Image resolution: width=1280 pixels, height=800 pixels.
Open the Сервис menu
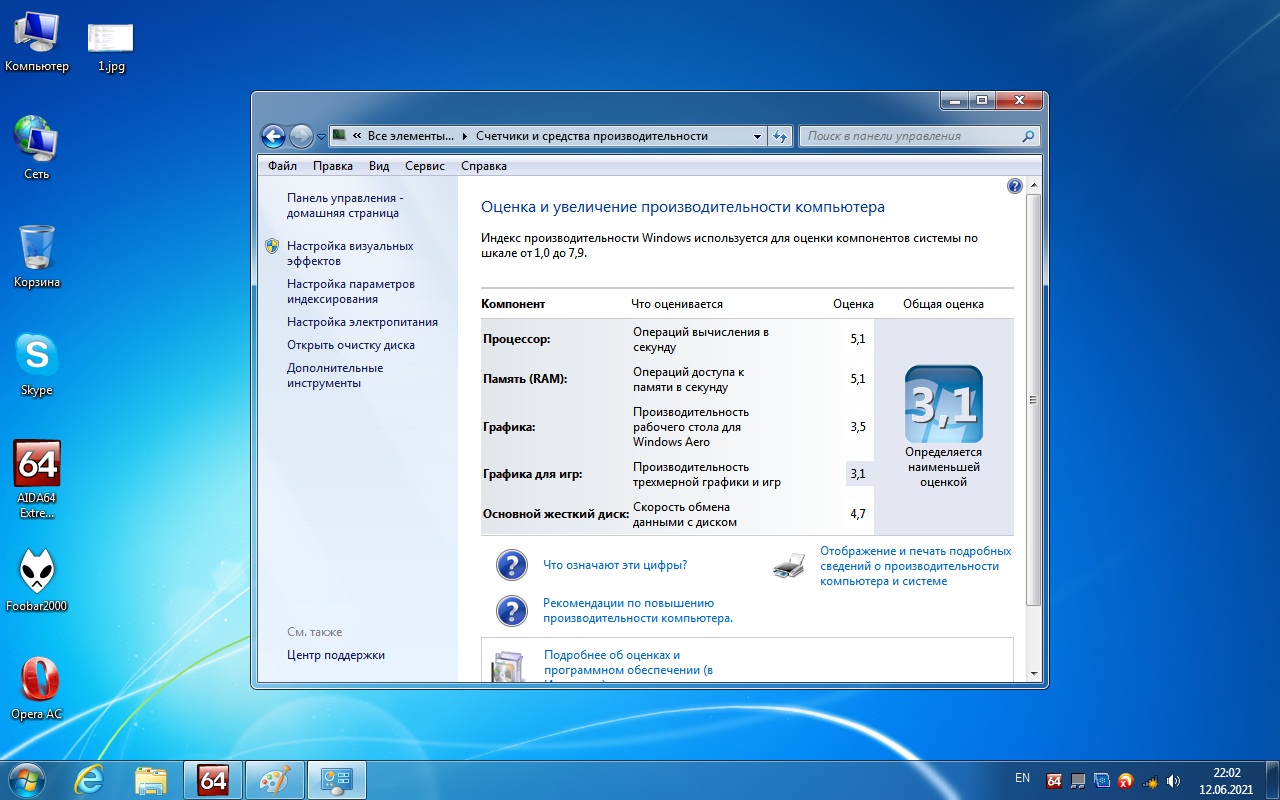425,166
